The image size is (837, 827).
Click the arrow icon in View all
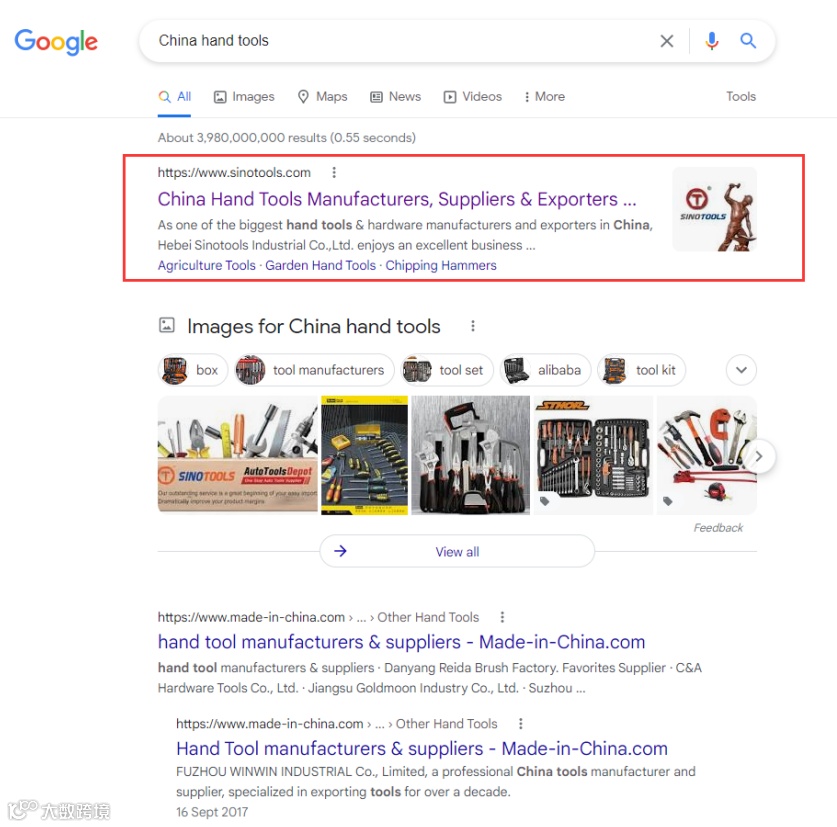(x=341, y=551)
